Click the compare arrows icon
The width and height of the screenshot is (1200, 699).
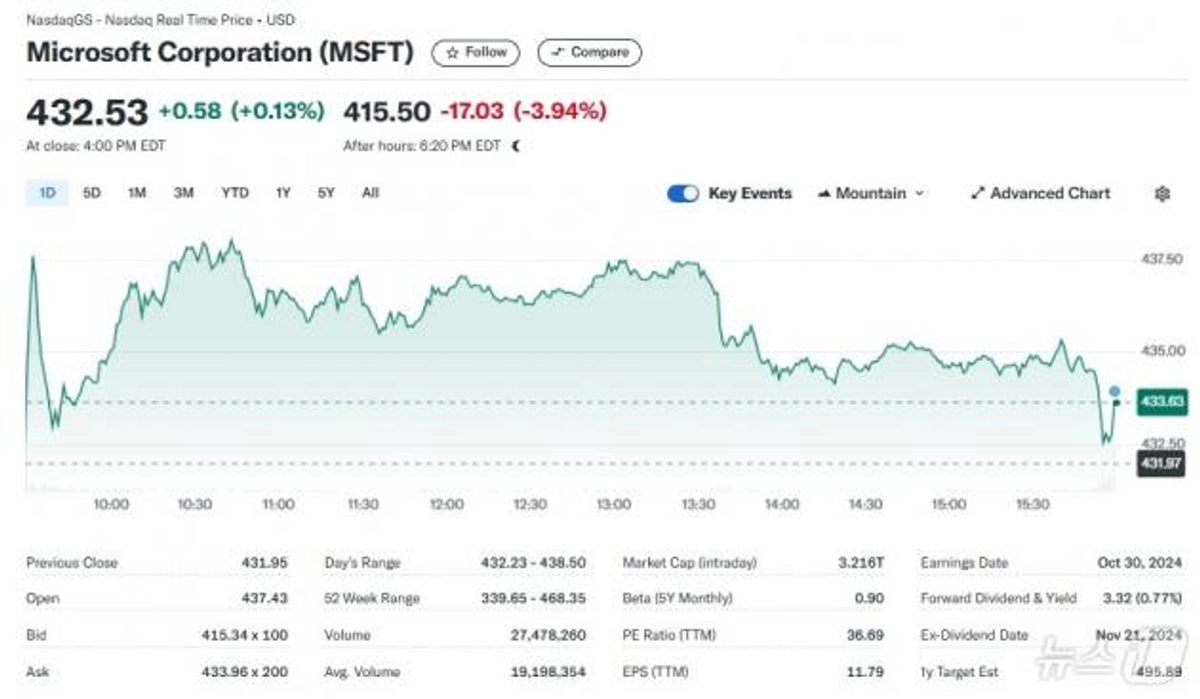(x=557, y=52)
